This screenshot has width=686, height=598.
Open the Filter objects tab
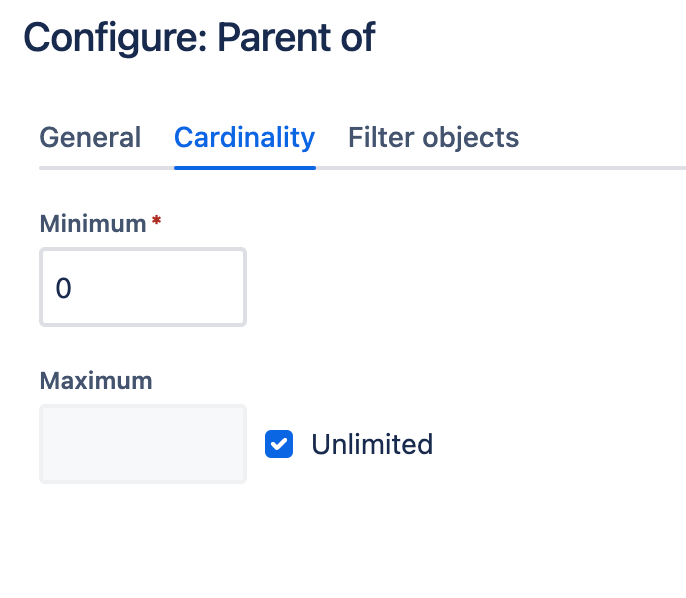click(x=433, y=138)
